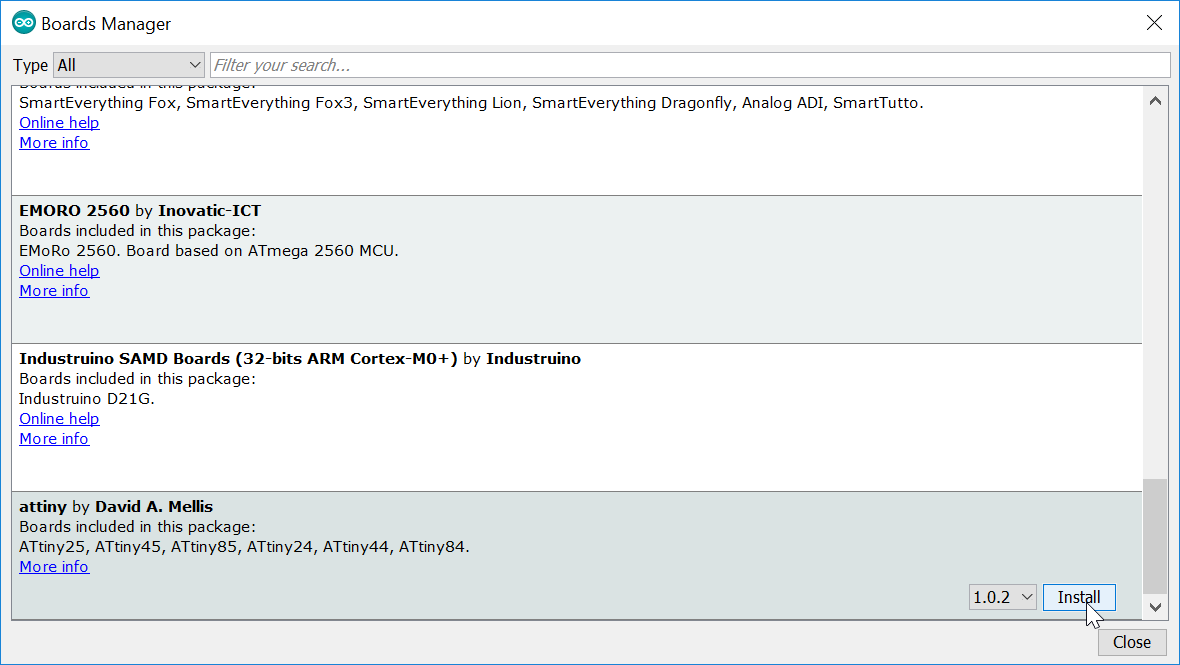
Task: Close the dialog with the X button
Action: [x=1154, y=23]
